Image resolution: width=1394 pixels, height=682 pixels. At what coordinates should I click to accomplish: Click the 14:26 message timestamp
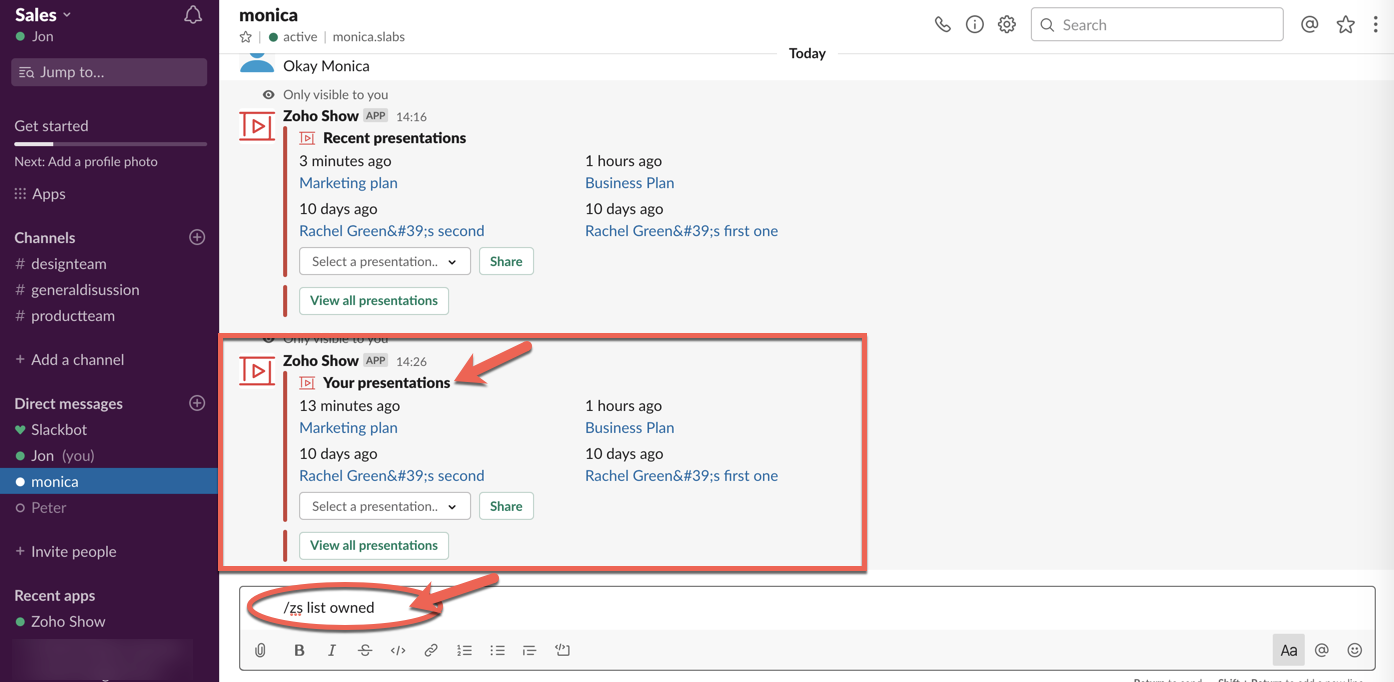point(411,362)
